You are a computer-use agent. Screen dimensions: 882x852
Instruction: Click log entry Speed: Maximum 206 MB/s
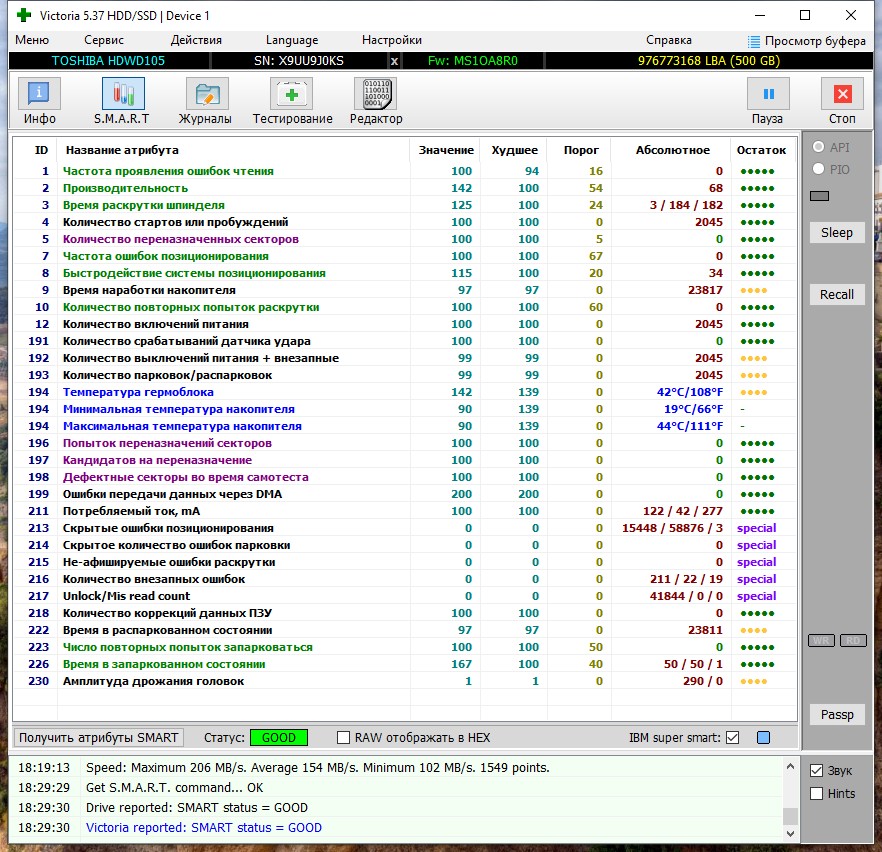[x=318, y=768]
